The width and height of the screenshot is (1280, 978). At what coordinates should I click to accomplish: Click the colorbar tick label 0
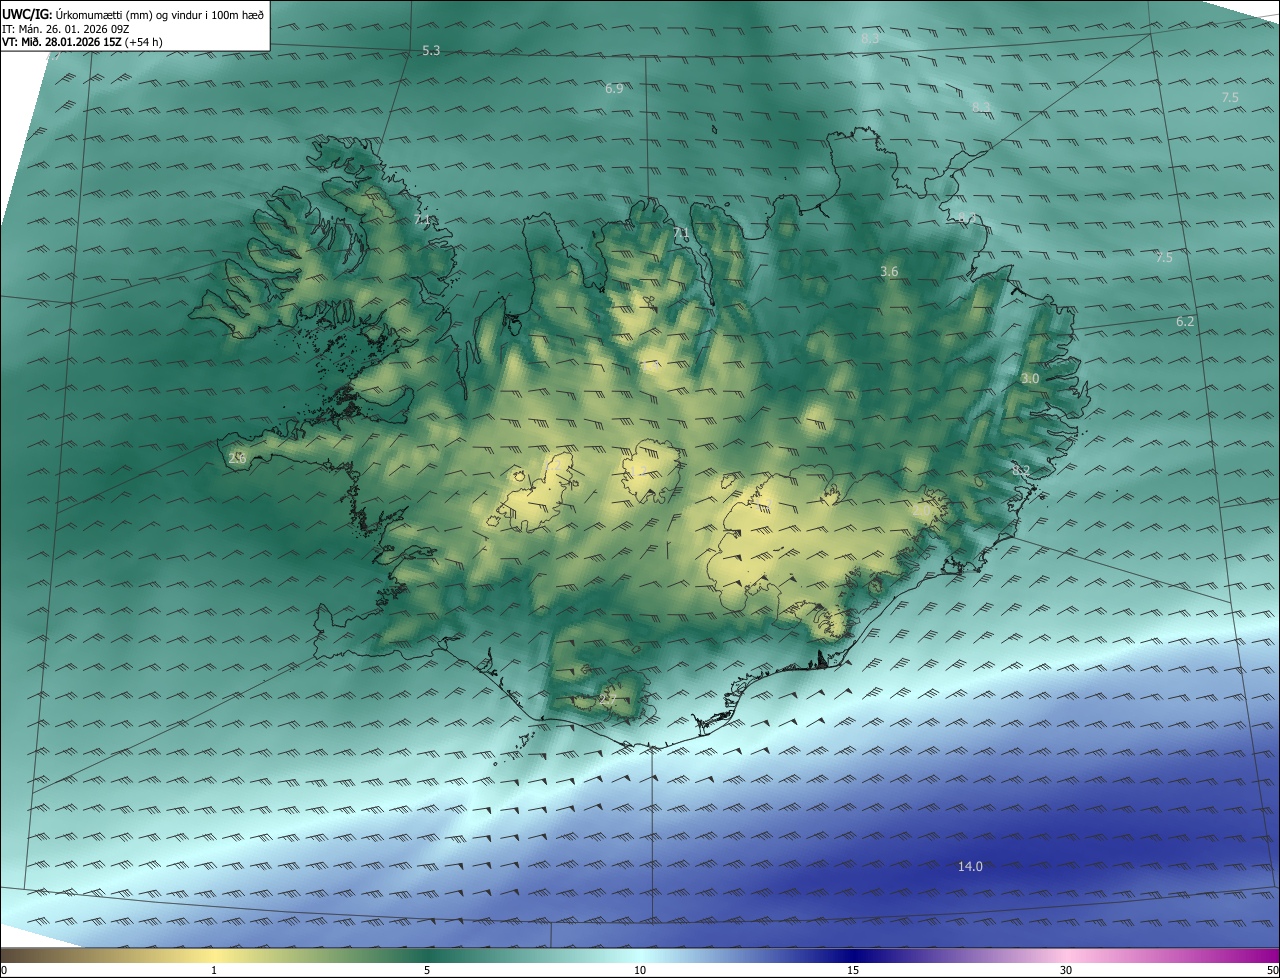4,970
